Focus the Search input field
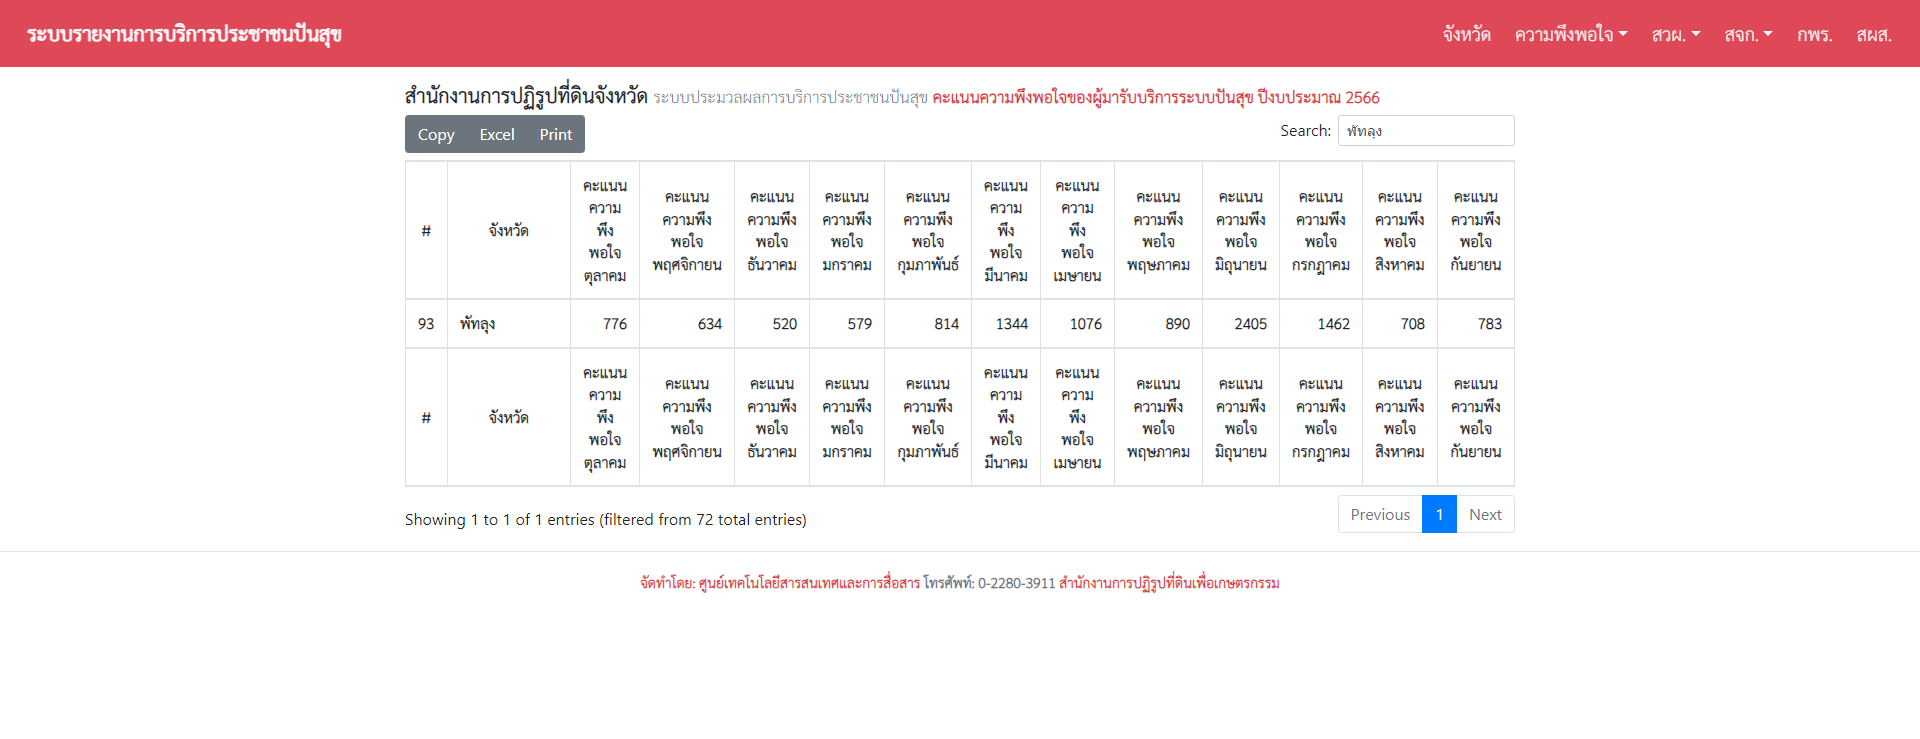Viewport: 1920px width, 739px height. pyautogui.click(x=1426, y=131)
